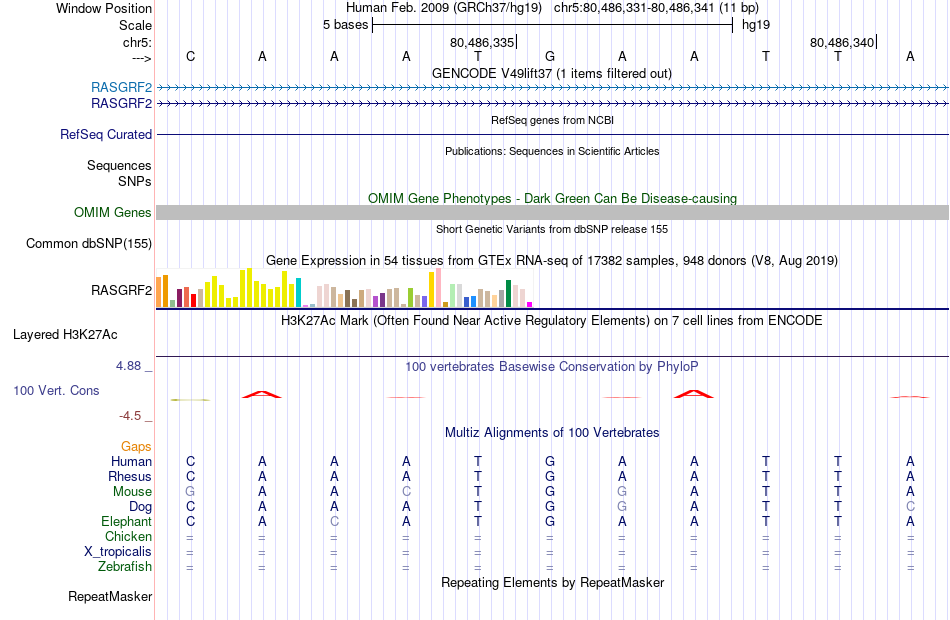Click the olive PhyloP mark under base C

click(x=190, y=400)
